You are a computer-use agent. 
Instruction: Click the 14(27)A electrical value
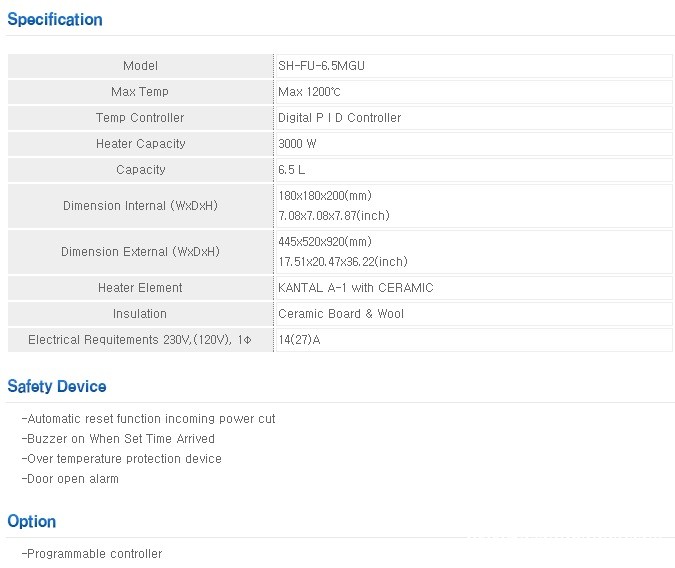point(299,340)
